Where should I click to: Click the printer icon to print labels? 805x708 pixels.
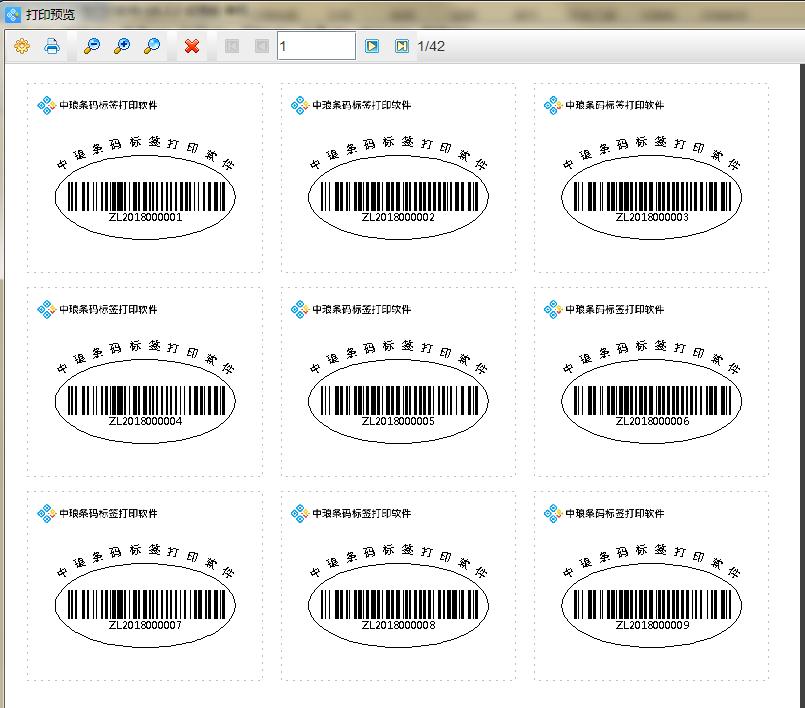[x=52, y=46]
